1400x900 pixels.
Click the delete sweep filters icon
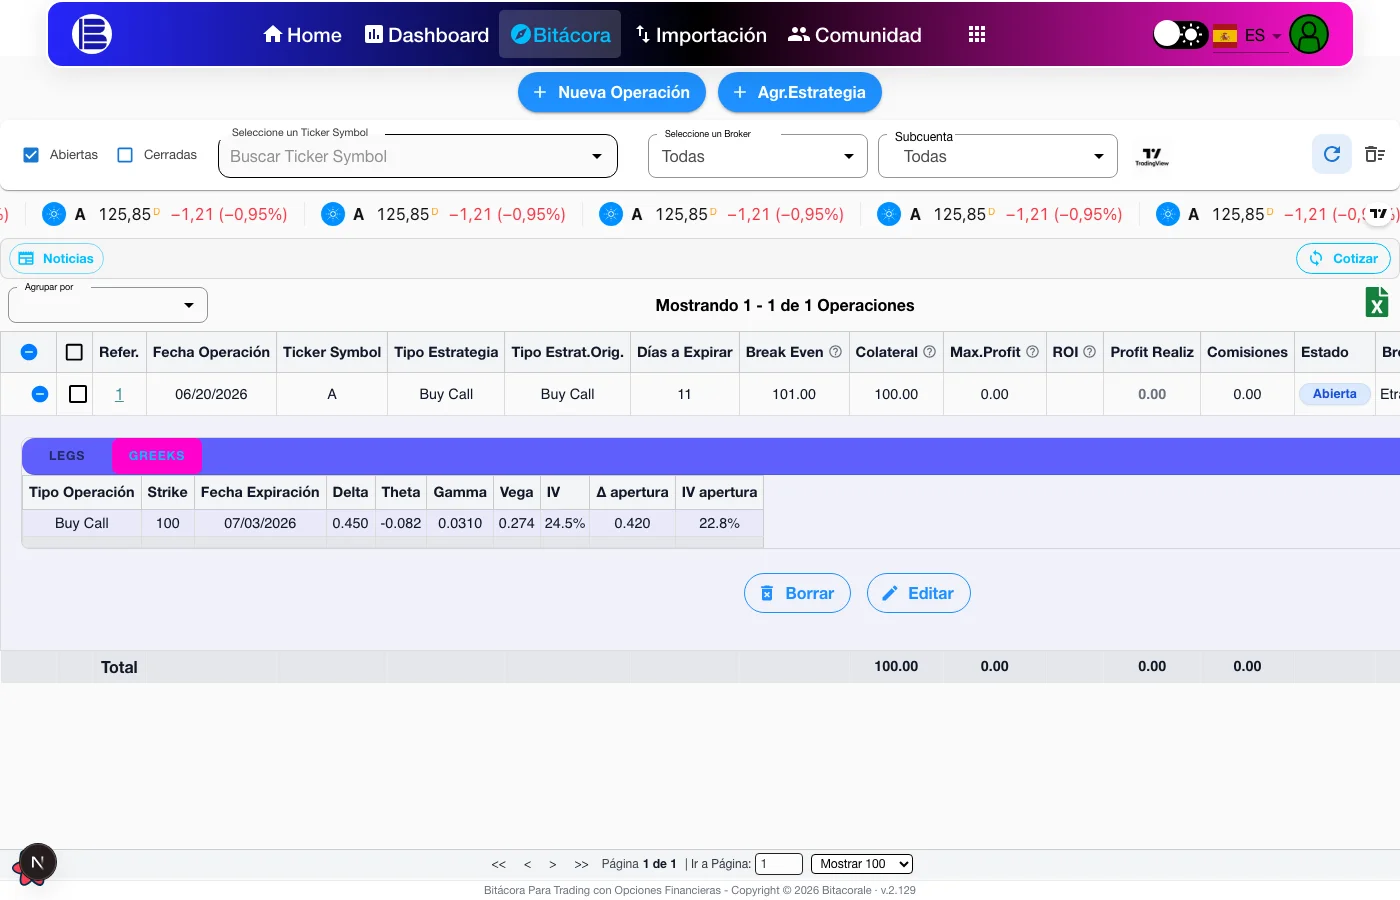pyautogui.click(x=1375, y=154)
